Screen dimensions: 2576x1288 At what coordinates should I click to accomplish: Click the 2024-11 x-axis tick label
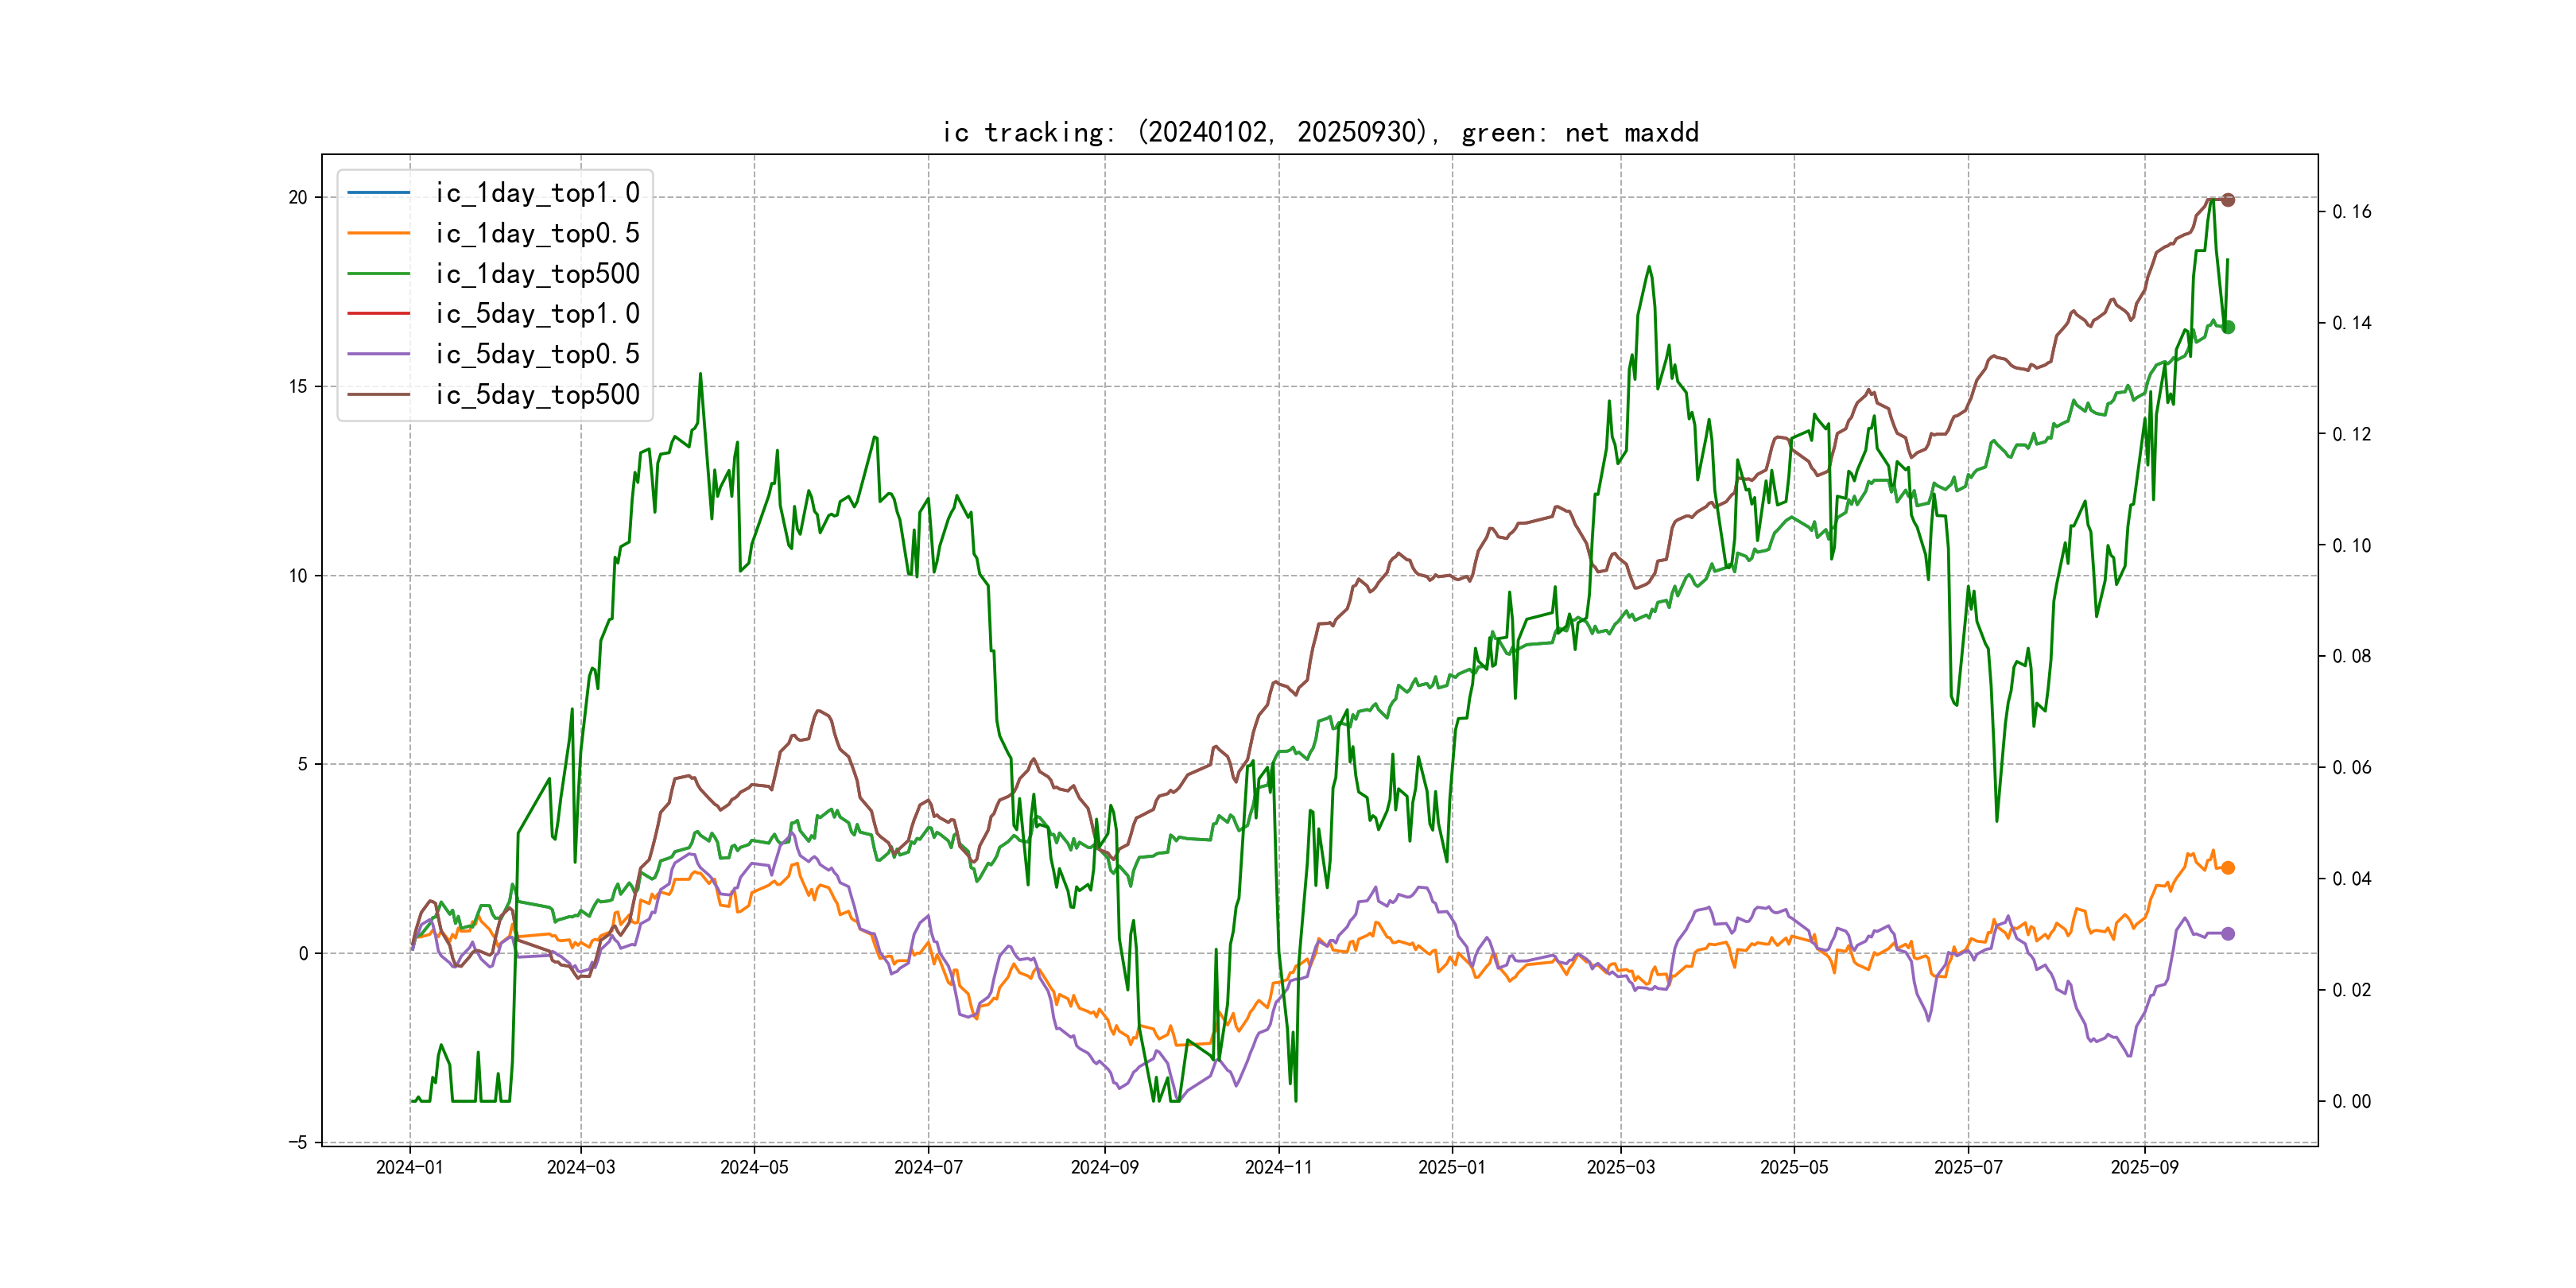(x=1278, y=1167)
